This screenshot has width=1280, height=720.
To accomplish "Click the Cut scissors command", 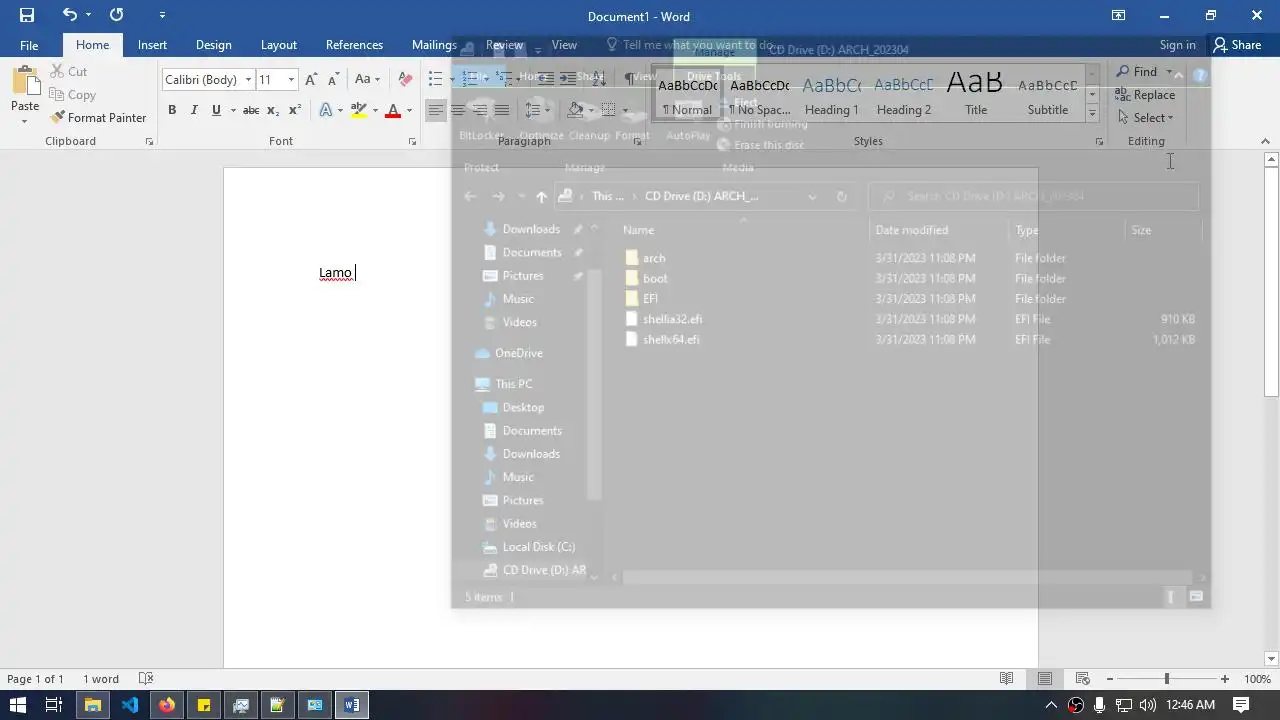I will coord(68,72).
